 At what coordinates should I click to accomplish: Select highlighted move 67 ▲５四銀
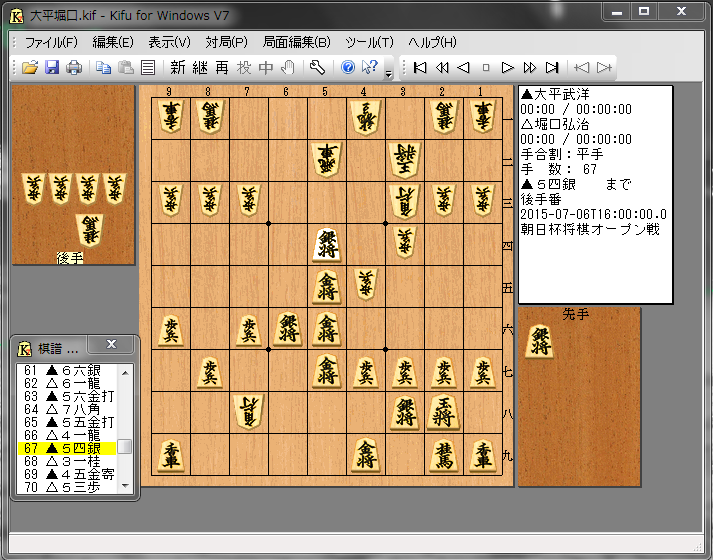[68, 448]
